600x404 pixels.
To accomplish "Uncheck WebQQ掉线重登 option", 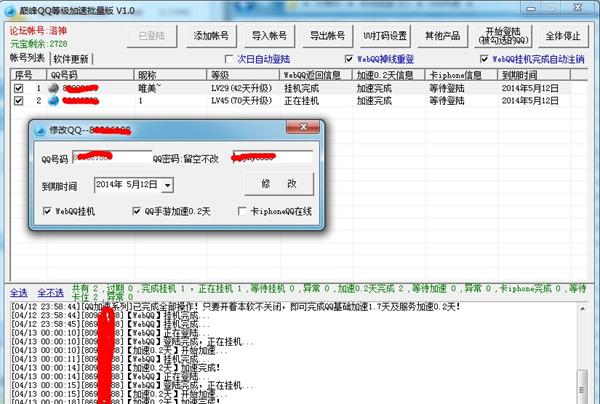I will pos(349,59).
